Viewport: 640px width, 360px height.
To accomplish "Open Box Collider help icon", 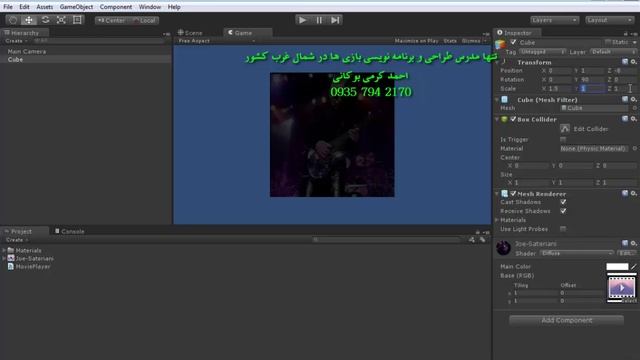I will (625, 119).
